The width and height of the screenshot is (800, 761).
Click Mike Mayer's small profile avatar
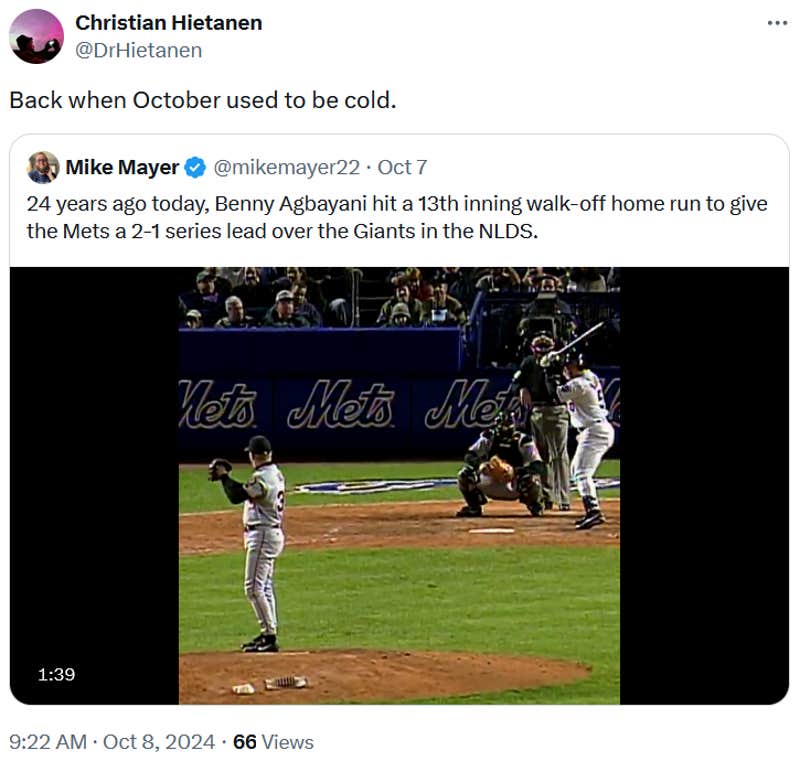click(x=43, y=167)
